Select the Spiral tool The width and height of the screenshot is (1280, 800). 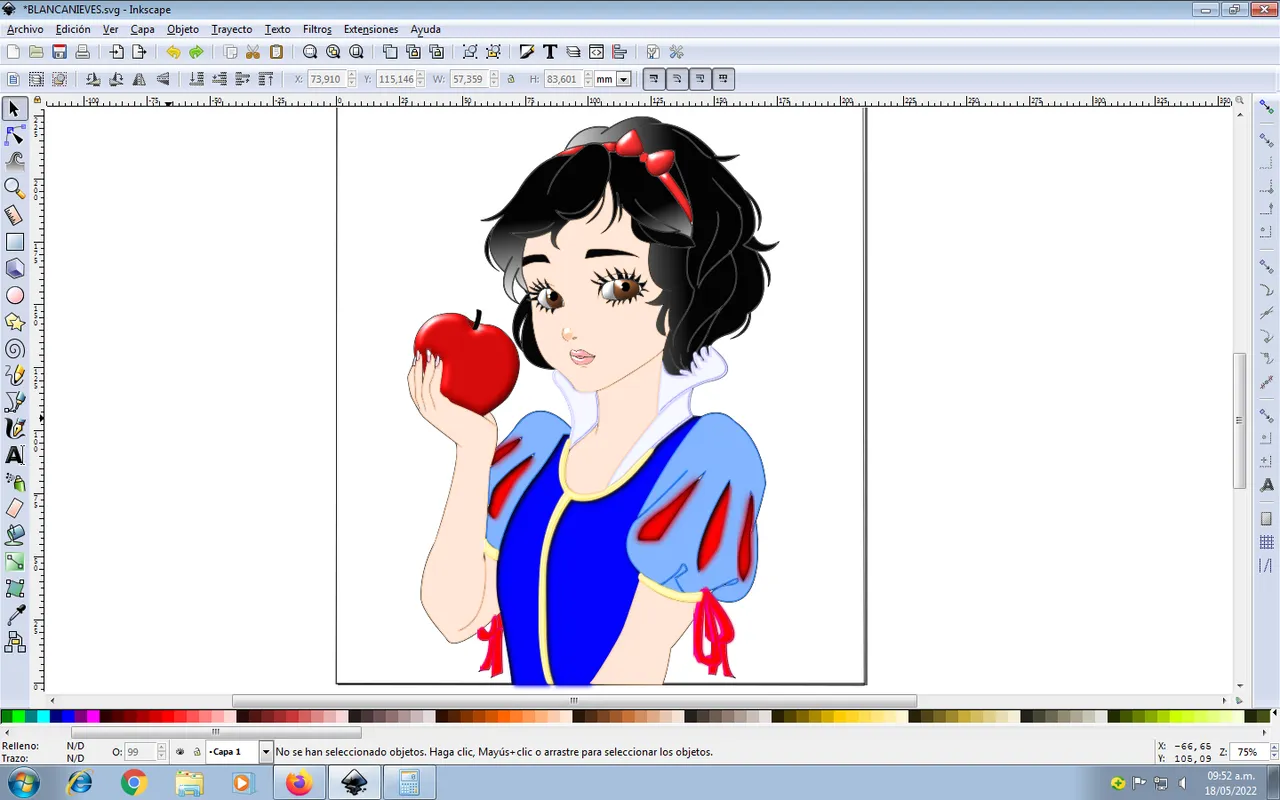coord(15,349)
